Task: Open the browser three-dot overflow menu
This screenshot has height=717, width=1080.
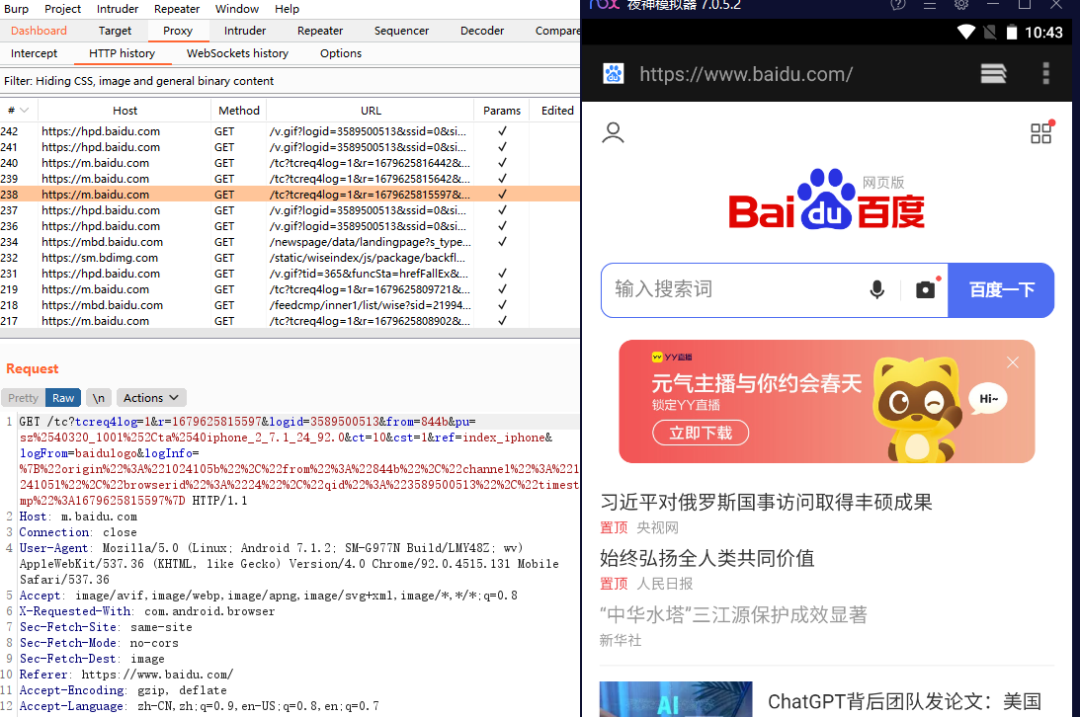Action: click(x=1046, y=73)
